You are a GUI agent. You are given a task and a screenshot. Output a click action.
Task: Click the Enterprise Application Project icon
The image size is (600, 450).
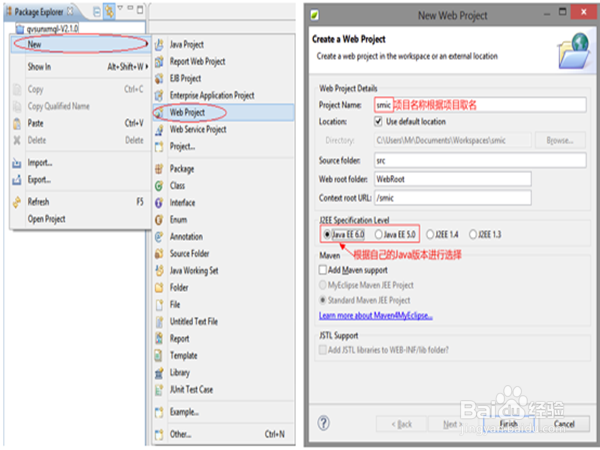pos(159,95)
